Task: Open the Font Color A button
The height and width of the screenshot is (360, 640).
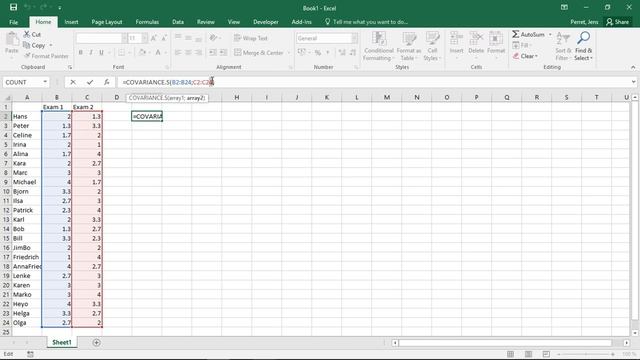Action: 158,53
